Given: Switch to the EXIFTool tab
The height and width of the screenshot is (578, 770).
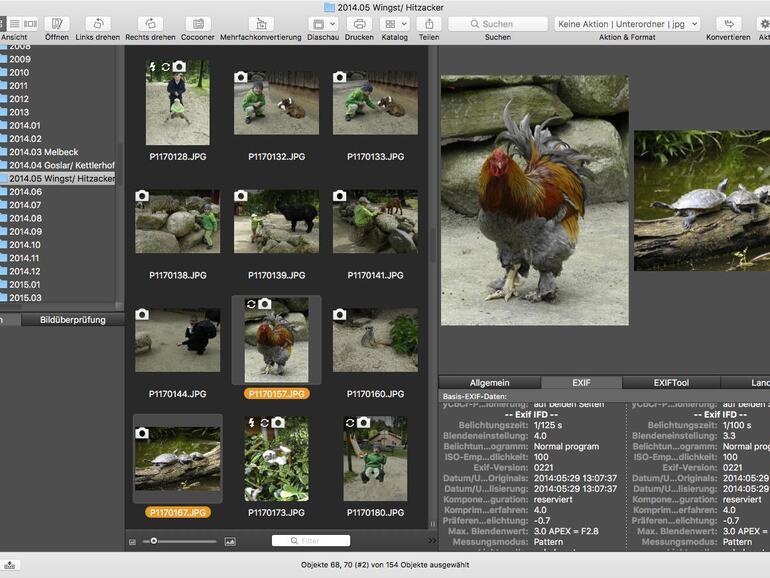Looking at the screenshot, I should (x=671, y=383).
